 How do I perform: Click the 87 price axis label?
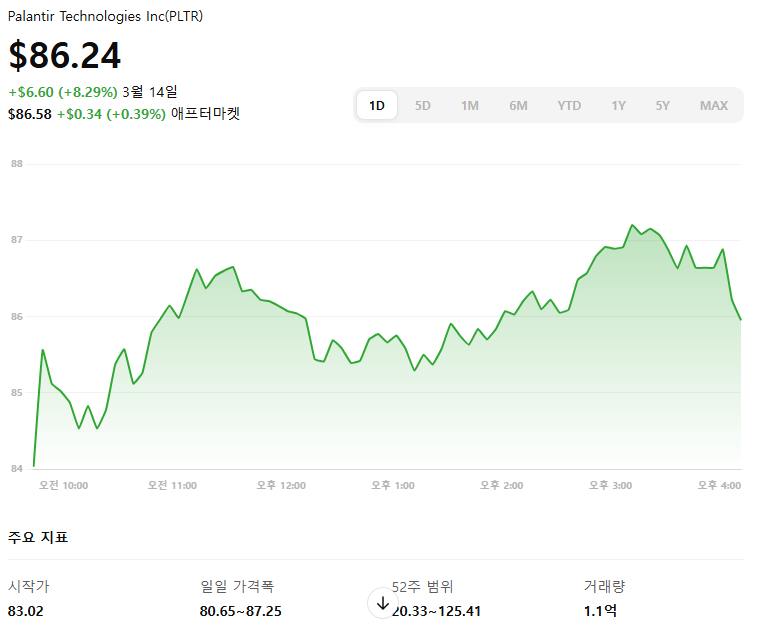(17, 240)
